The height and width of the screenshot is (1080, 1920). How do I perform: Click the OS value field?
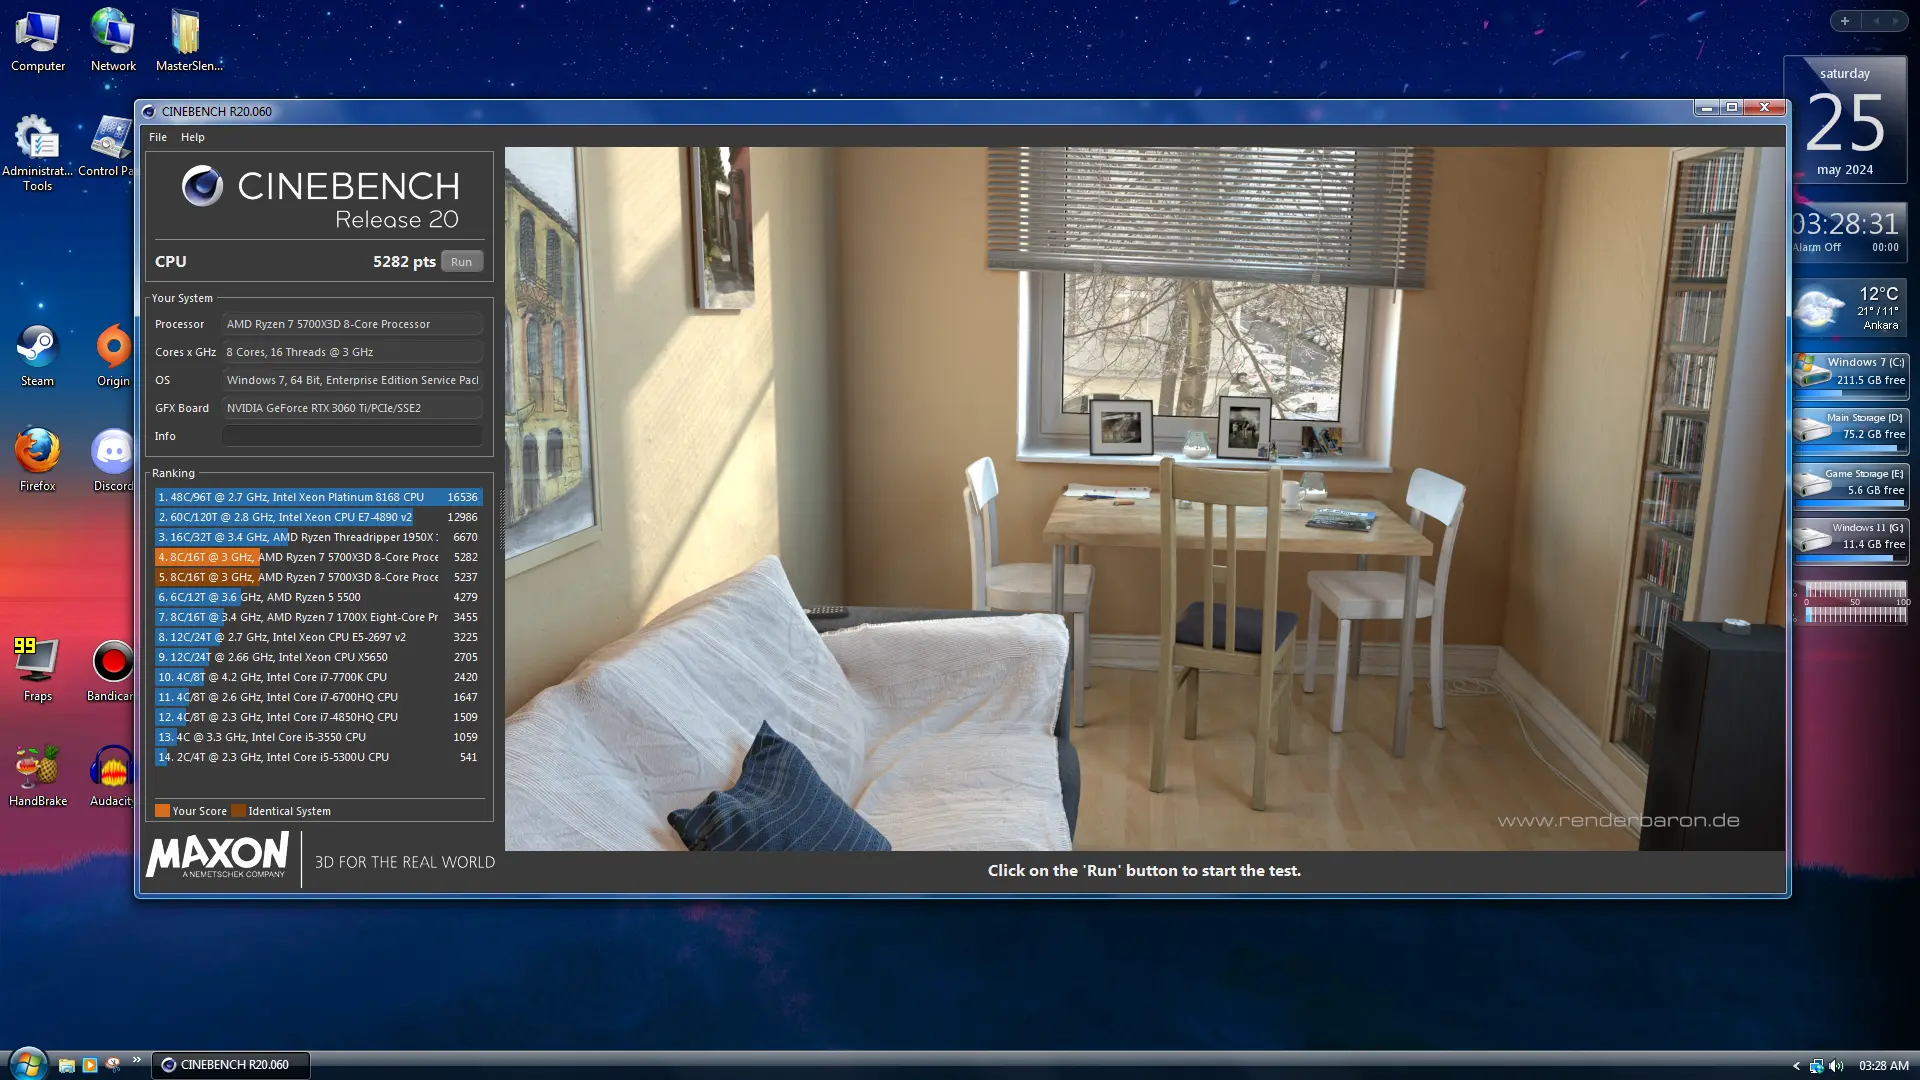pyautogui.click(x=352, y=380)
